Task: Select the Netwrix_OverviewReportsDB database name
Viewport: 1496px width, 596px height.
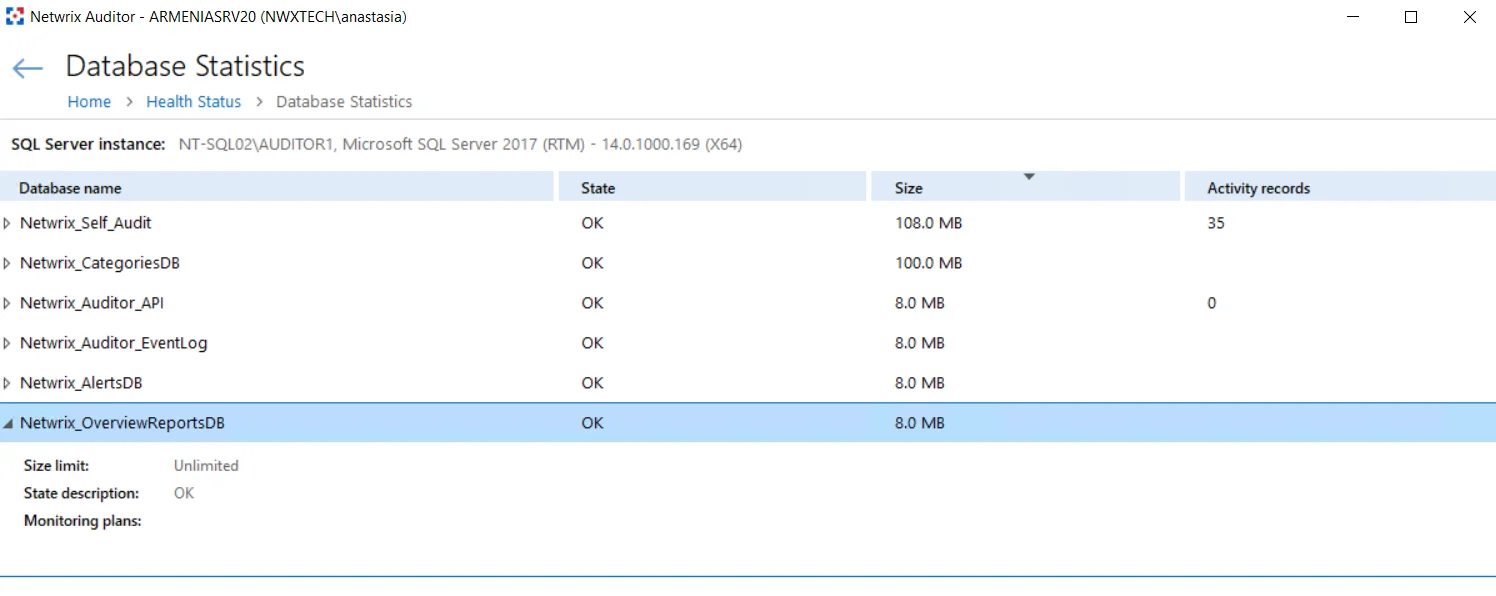Action: [122, 423]
